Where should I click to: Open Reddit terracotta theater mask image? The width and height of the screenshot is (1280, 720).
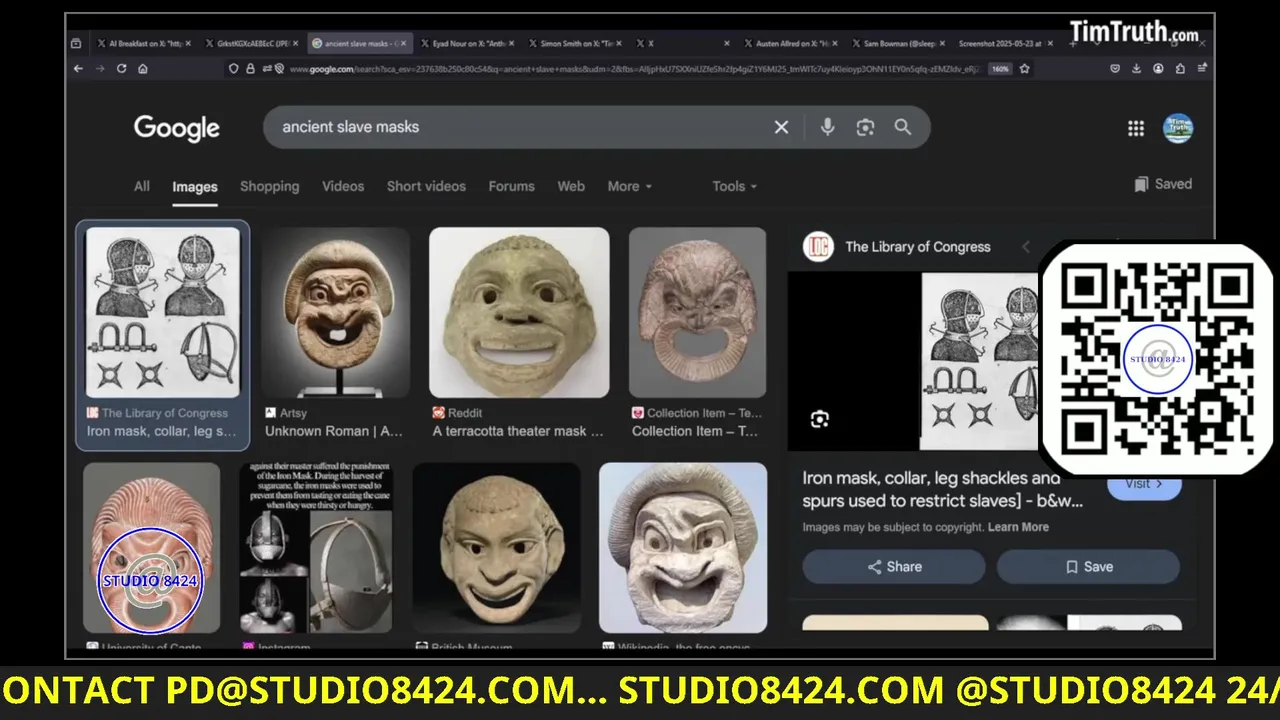click(x=519, y=312)
